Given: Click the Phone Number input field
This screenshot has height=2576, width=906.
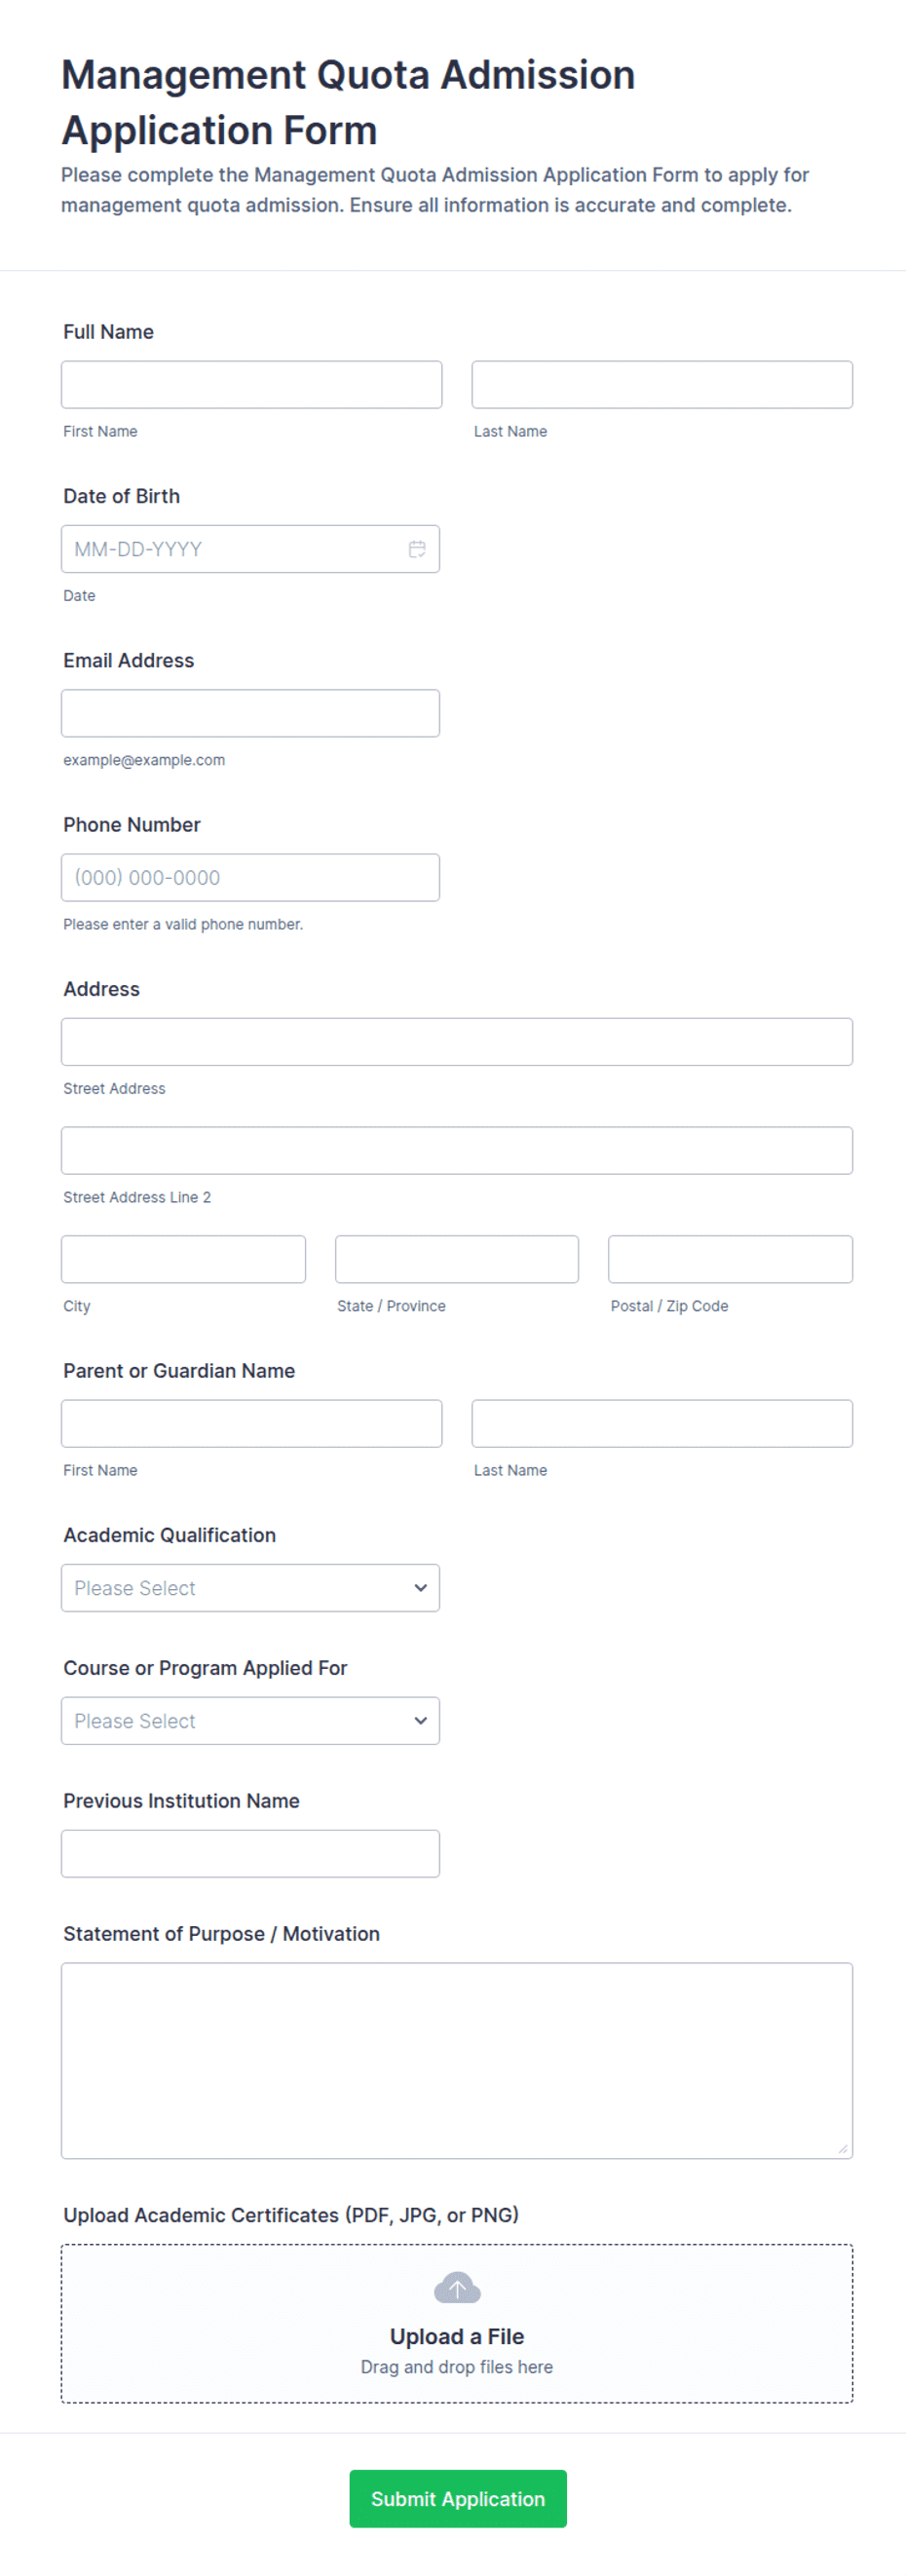Looking at the screenshot, I should (x=250, y=878).
